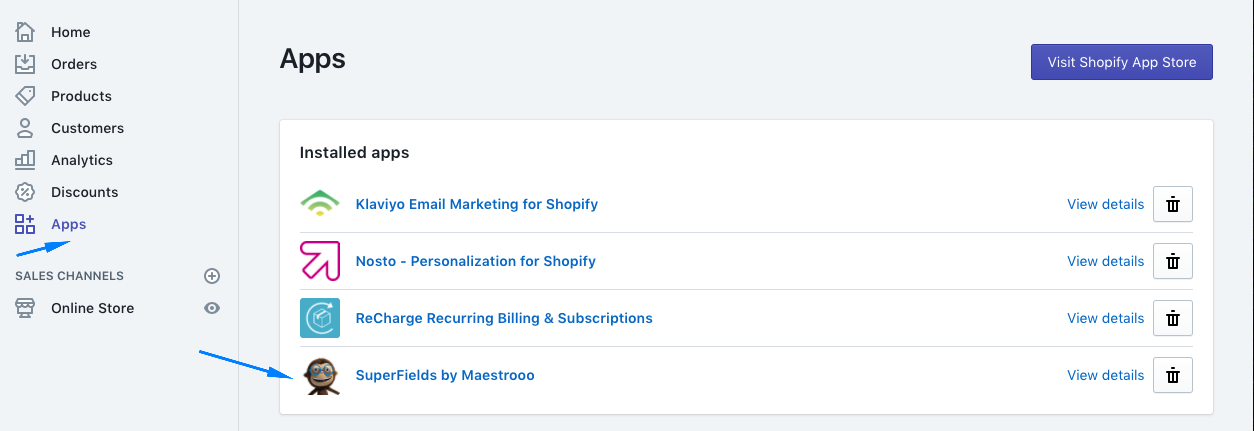Click the Customers person icon
This screenshot has height=431, width=1254.
[25, 128]
